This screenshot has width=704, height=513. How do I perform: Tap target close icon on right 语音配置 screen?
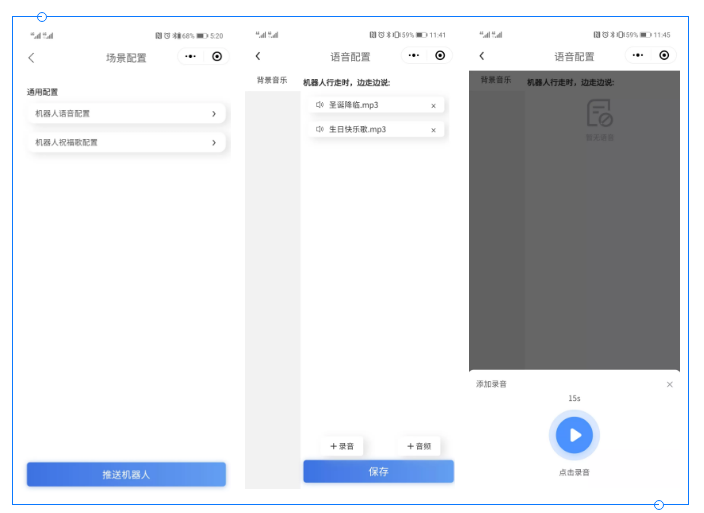pos(664,55)
